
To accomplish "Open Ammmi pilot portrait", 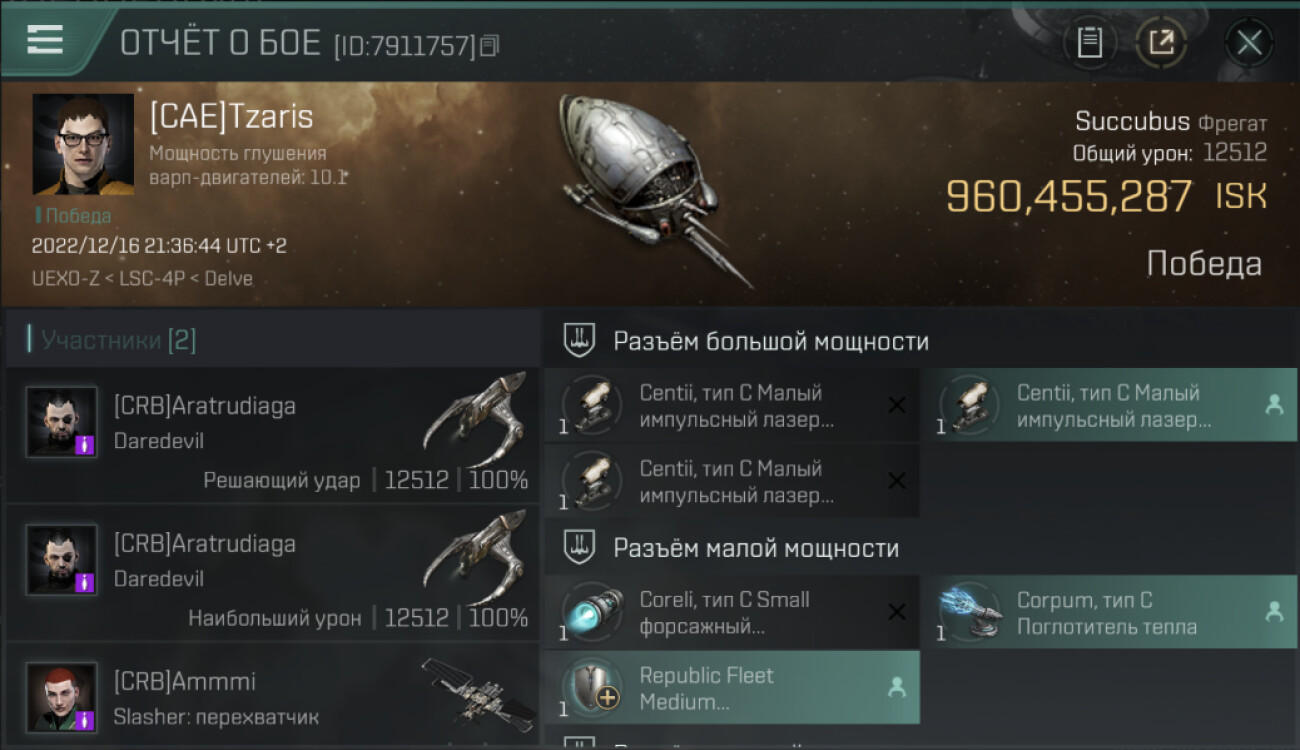I will pos(62,697).
